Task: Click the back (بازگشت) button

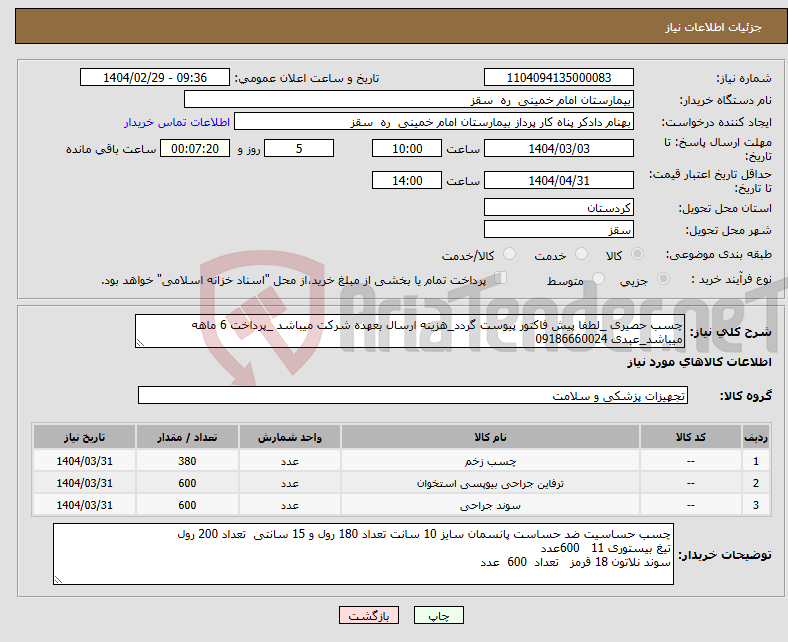Action: click(369, 615)
